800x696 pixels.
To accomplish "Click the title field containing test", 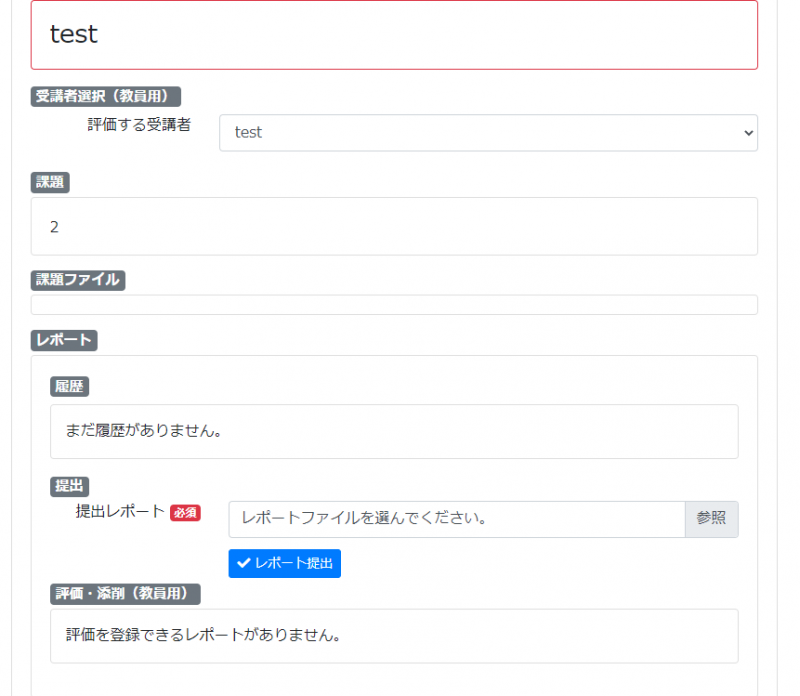I will coord(394,34).
